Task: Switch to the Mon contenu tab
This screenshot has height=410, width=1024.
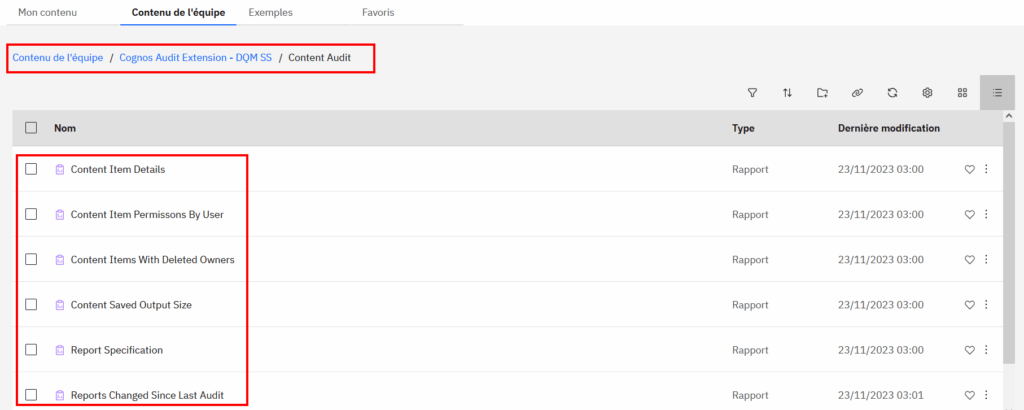Action: (x=48, y=13)
